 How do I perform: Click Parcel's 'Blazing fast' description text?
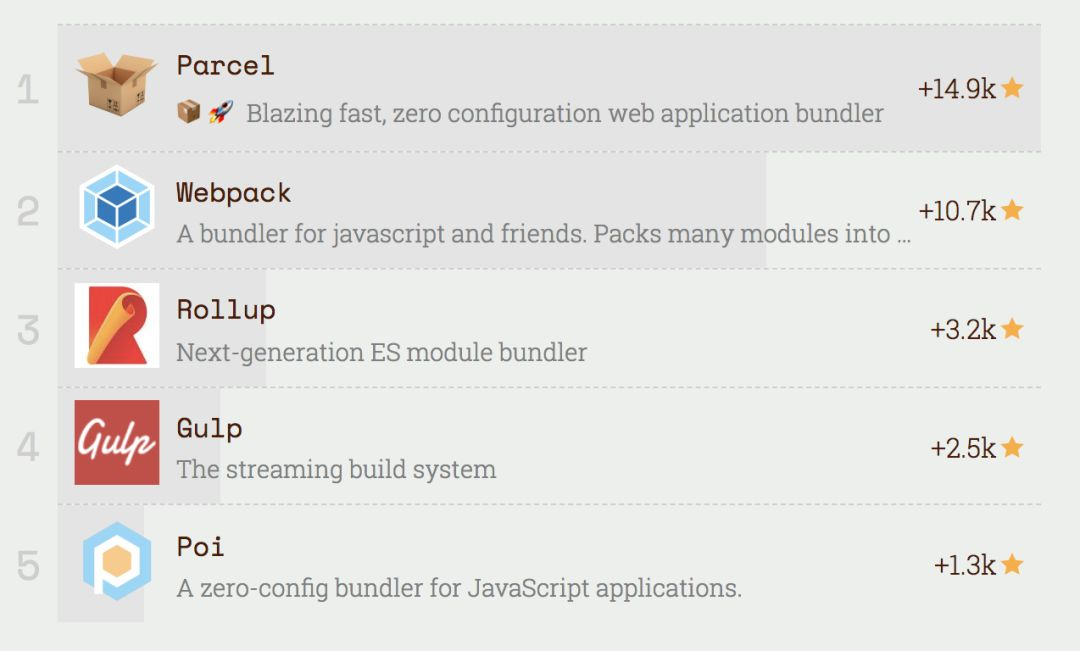pos(564,114)
